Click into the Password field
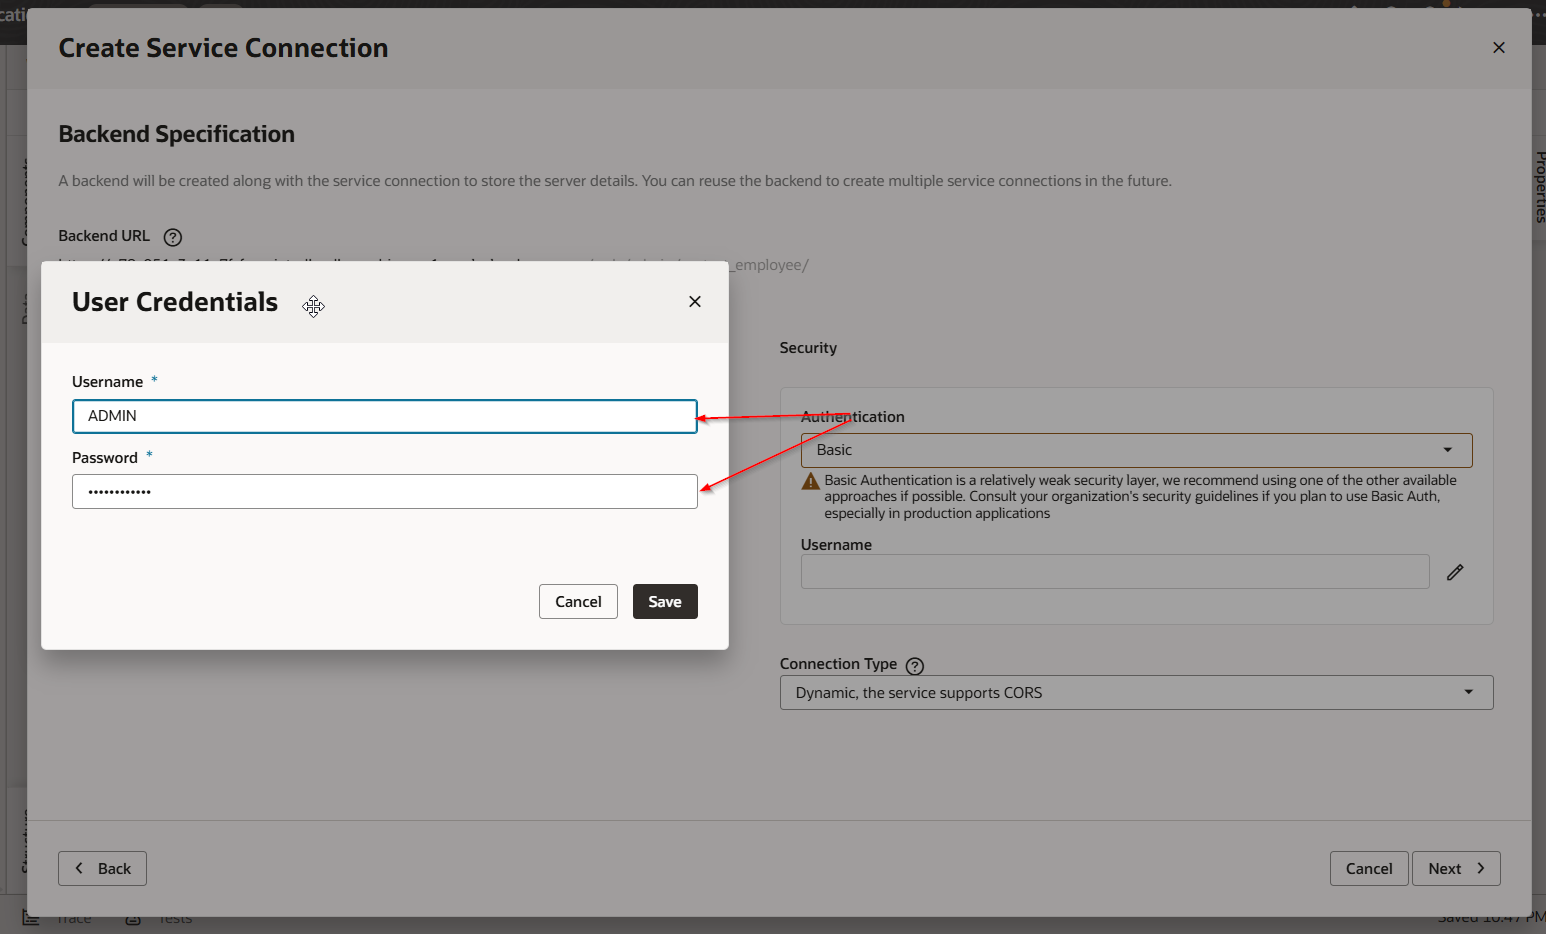 (384, 492)
